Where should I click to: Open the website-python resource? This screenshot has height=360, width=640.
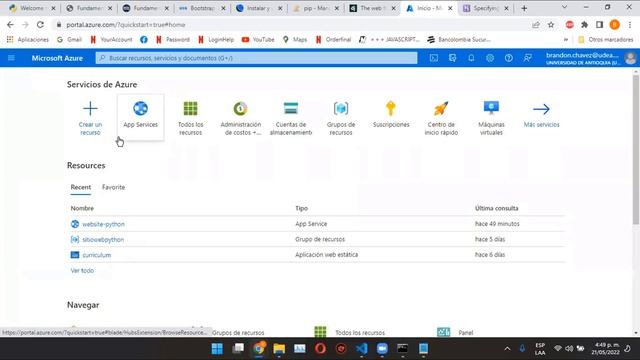click(103, 224)
